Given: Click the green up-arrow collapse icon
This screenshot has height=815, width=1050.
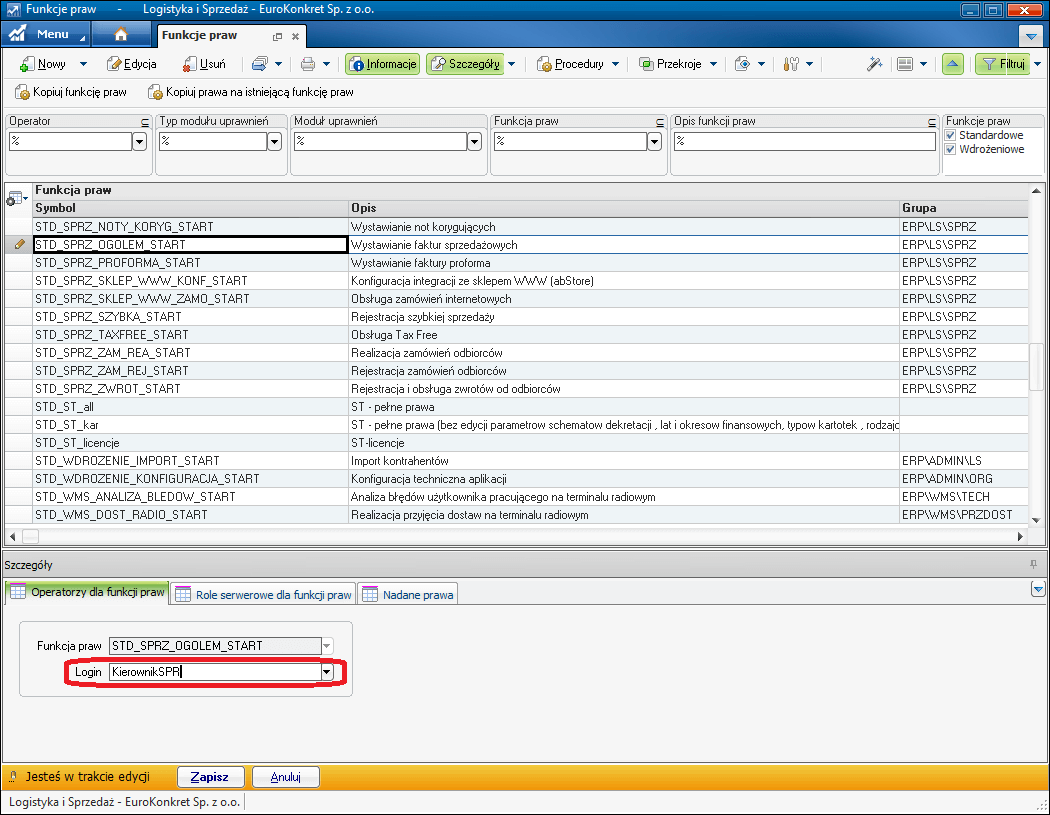Looking at the screenshot, I should (953, 64).
